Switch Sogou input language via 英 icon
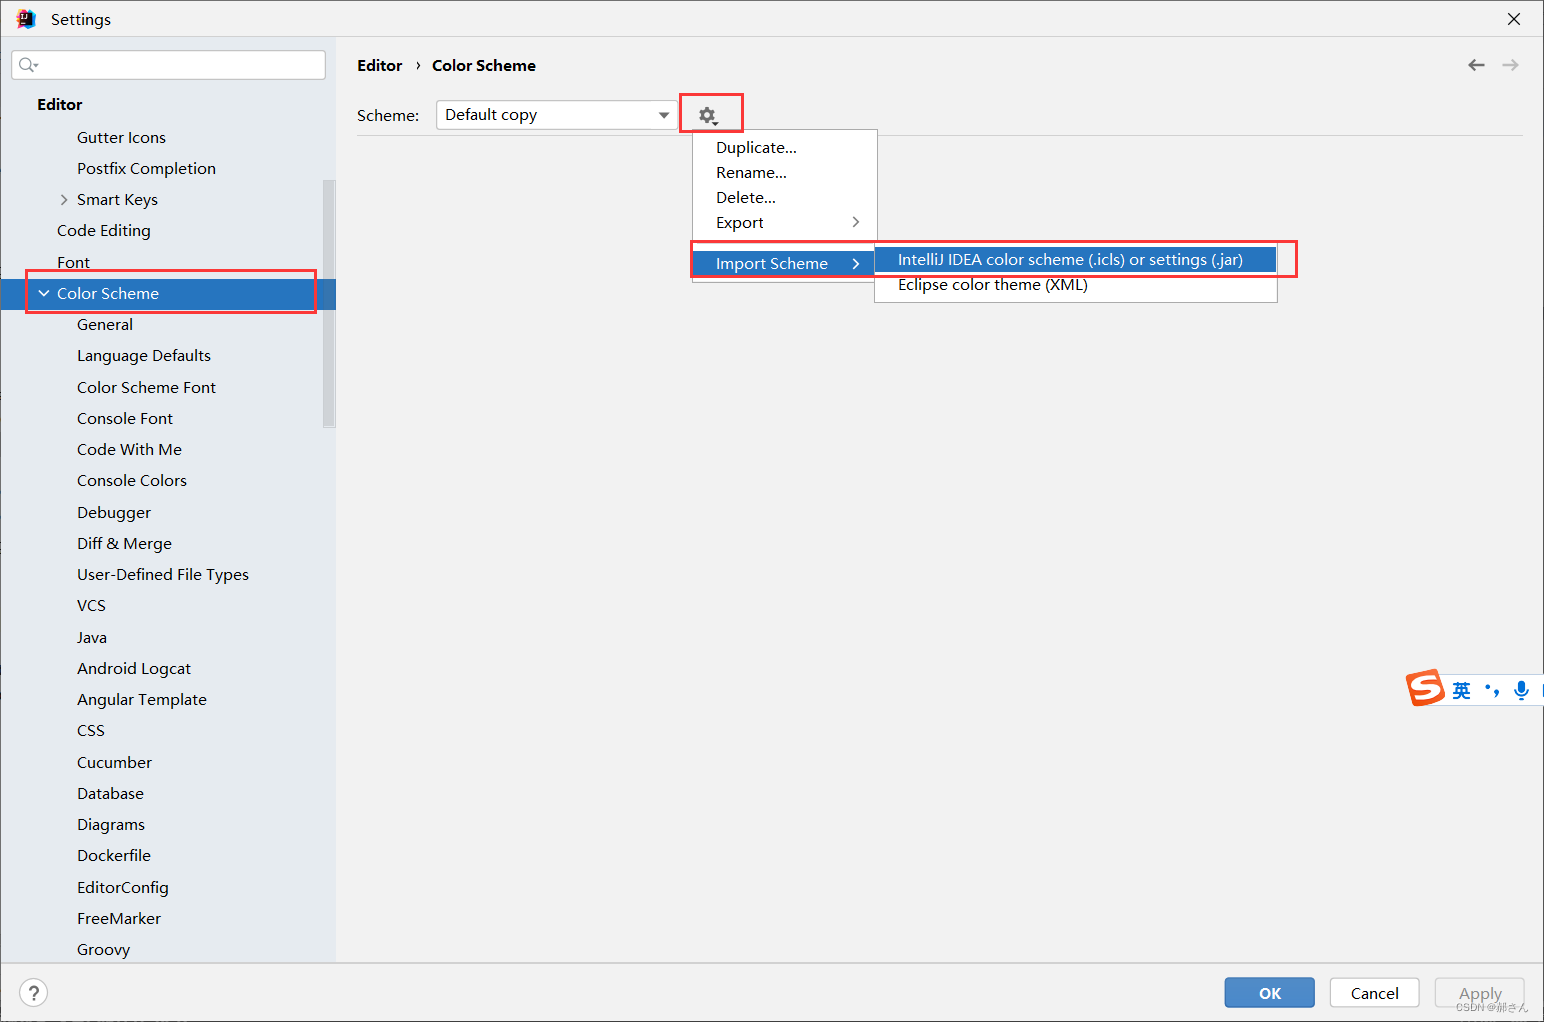1544x1022 pixels. tap(1461, 690)
